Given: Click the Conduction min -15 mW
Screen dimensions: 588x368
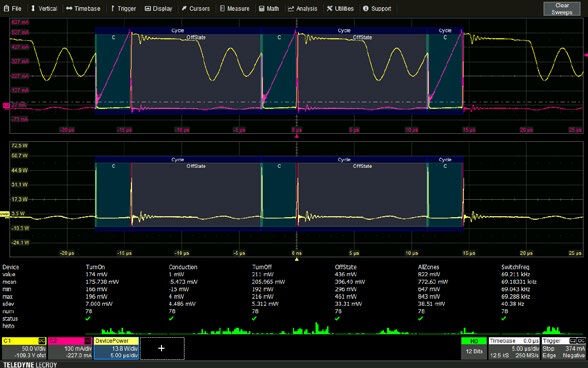Looking at the screenshot, I should [x=180, y=289].
